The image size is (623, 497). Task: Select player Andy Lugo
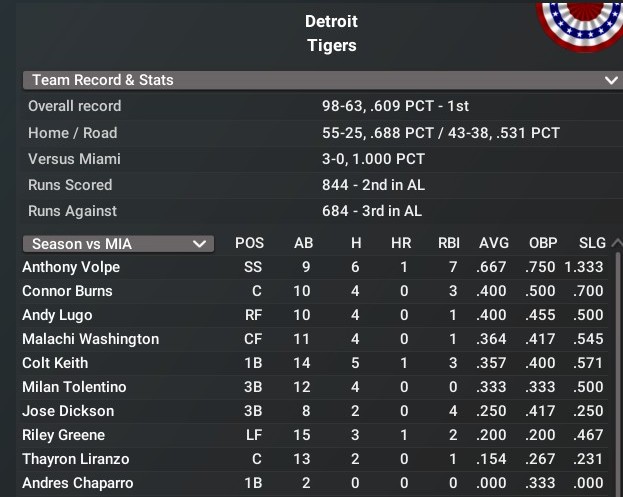click(57, 315)
